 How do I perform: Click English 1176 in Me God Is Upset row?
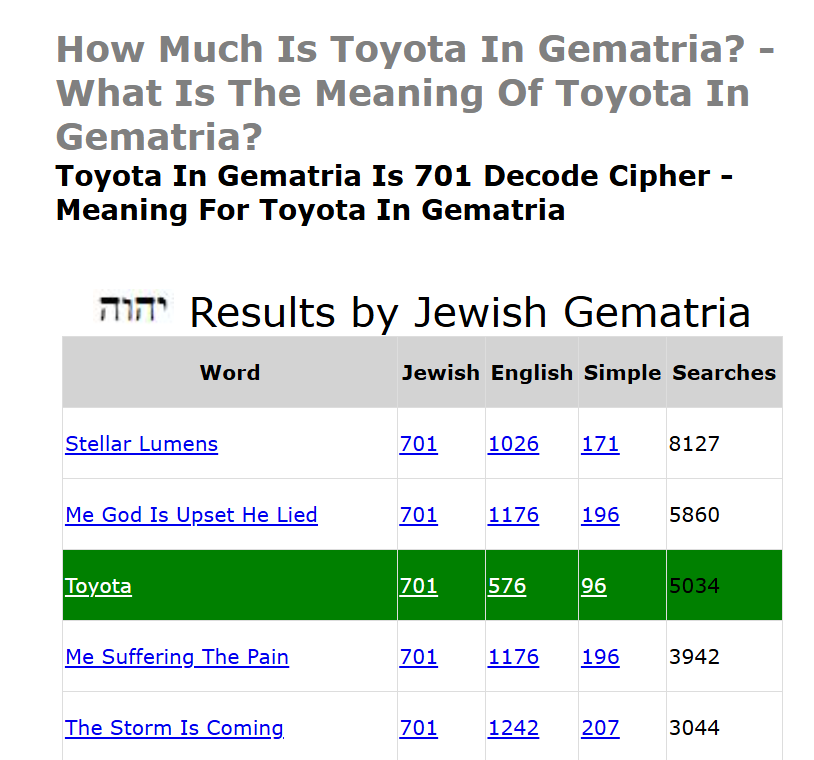tap(513, 515)
